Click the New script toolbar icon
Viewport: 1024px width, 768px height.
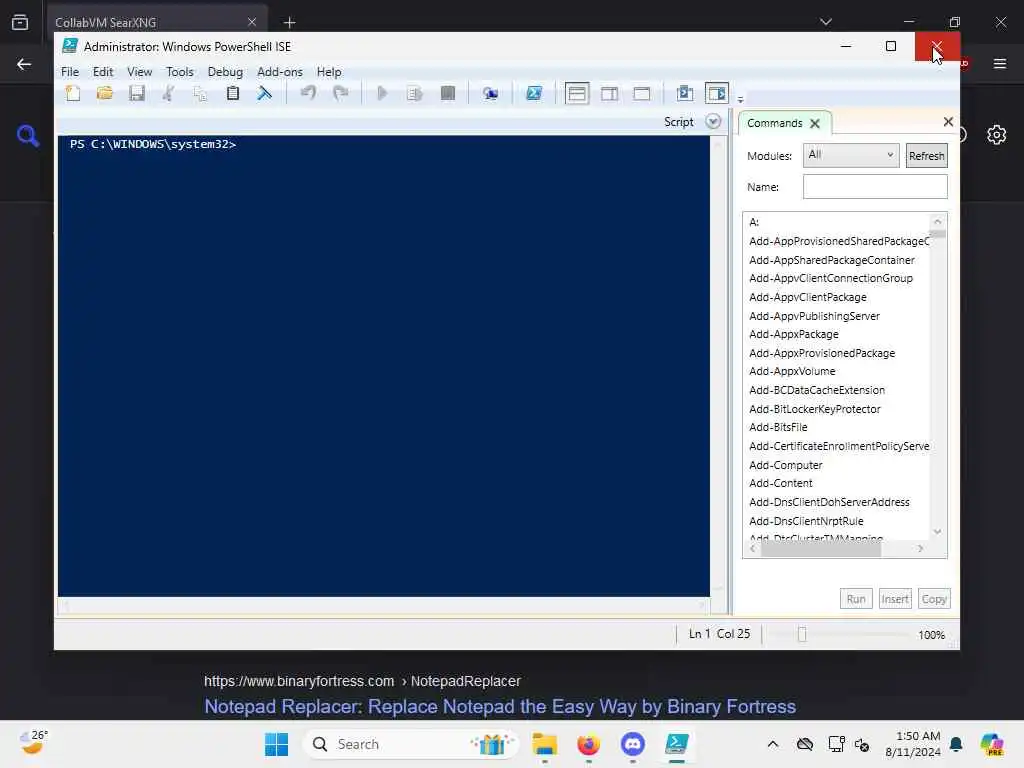[73, 93]
